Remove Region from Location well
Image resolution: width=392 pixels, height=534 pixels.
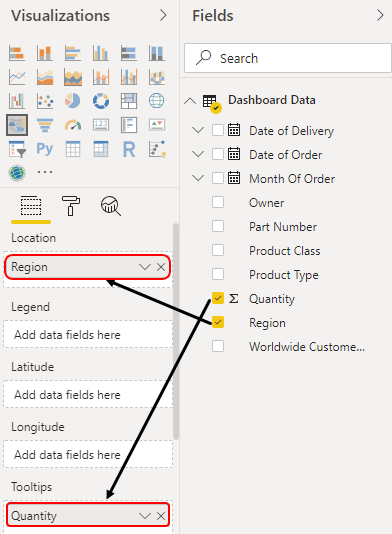(x=161, y=267)
